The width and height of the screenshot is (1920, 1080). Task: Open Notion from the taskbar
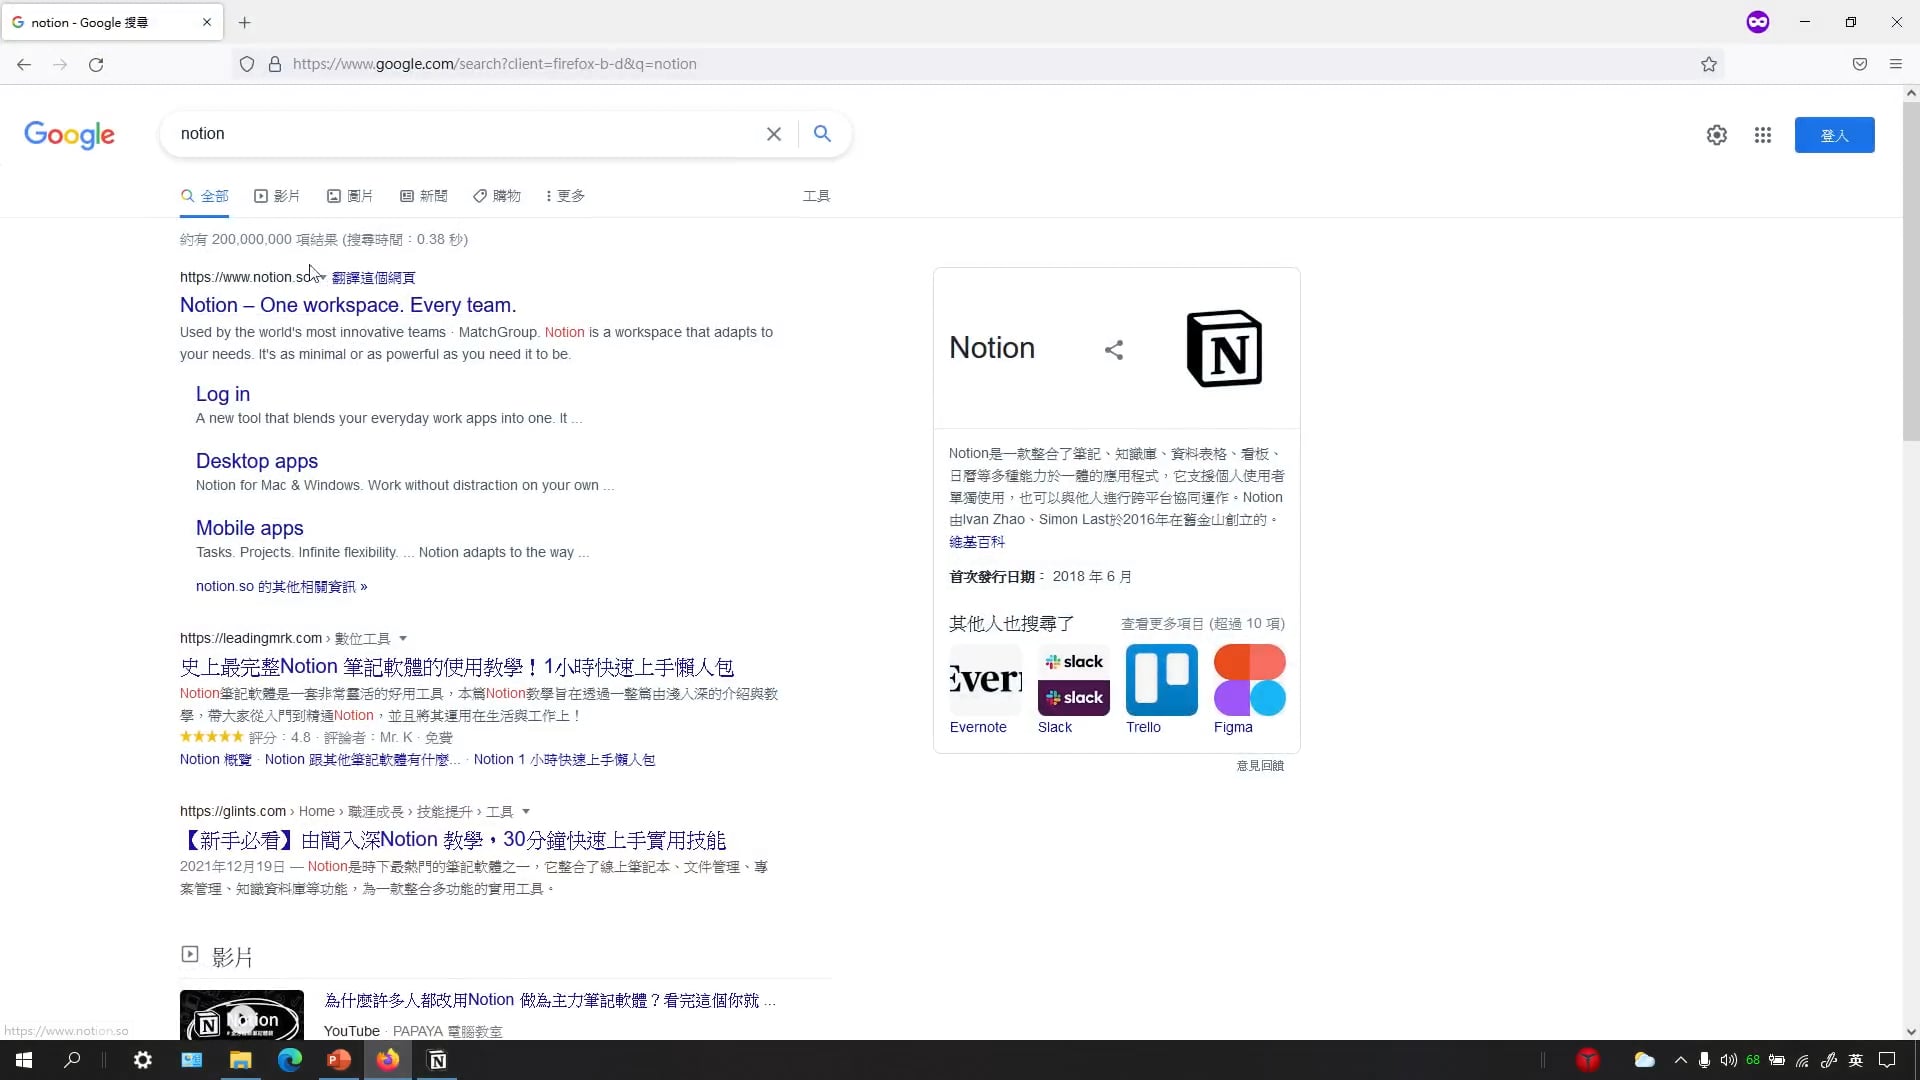click(x=437, y=1060)
